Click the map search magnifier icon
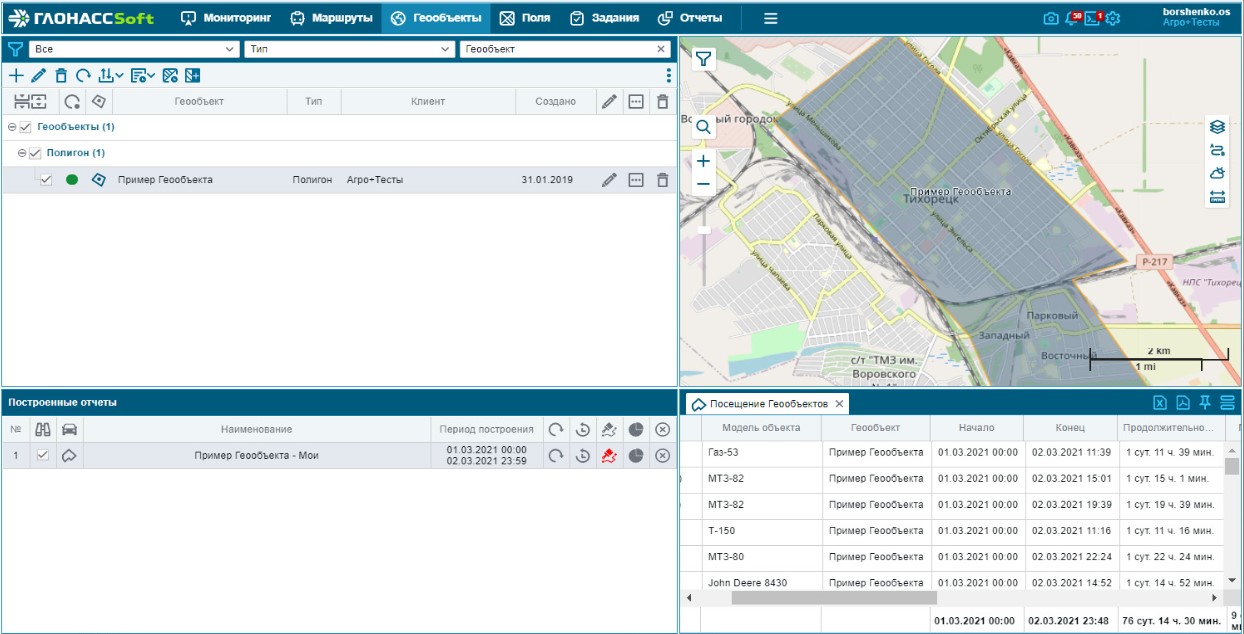1244x634 pixels. (x=704, y=127)
